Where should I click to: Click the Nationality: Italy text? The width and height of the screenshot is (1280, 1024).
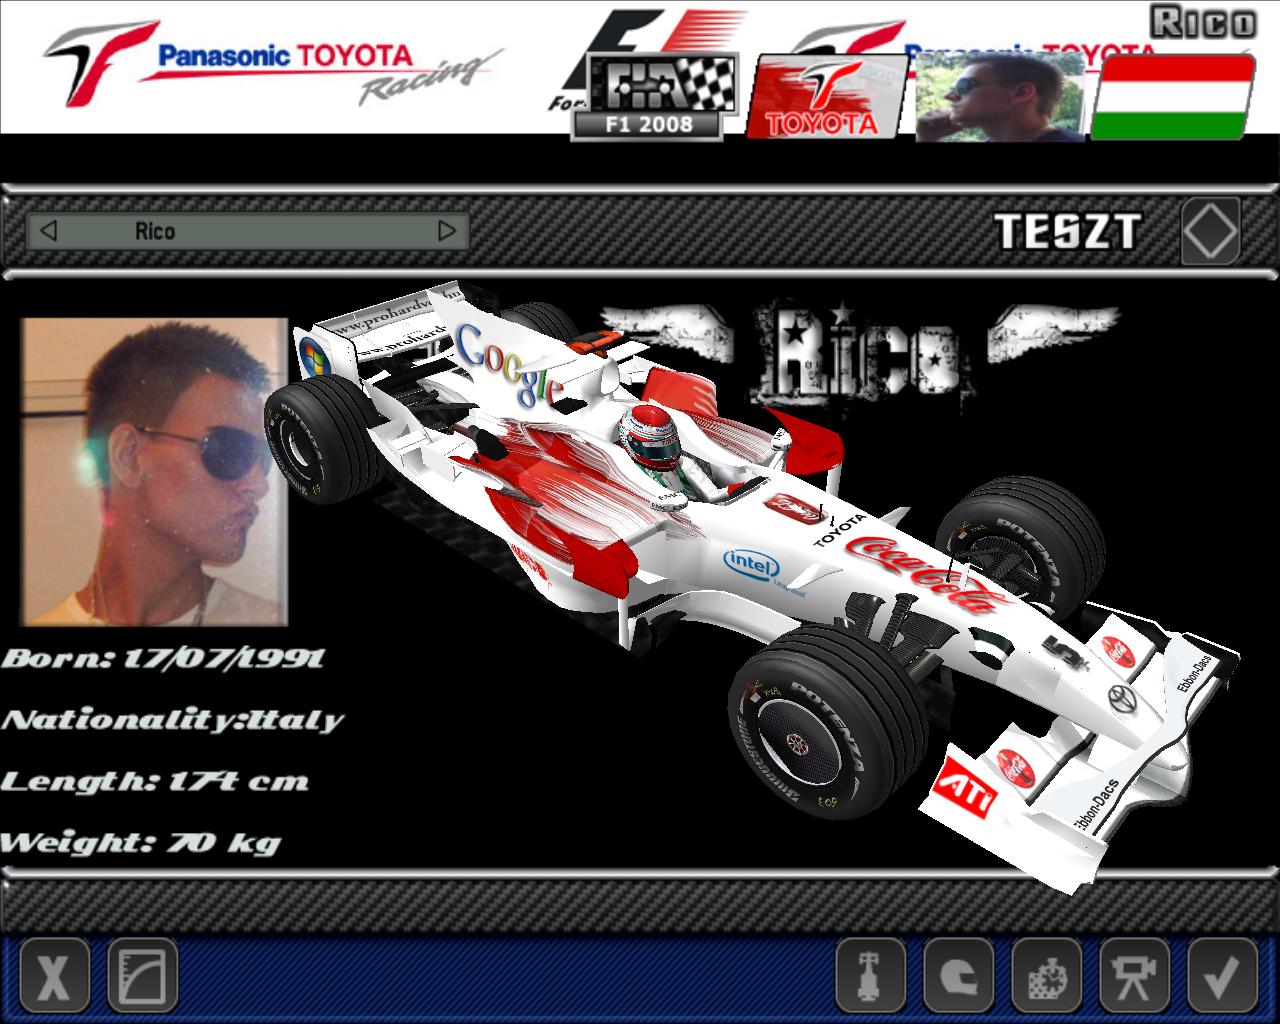pyautogui.click(x=172, y=719)
